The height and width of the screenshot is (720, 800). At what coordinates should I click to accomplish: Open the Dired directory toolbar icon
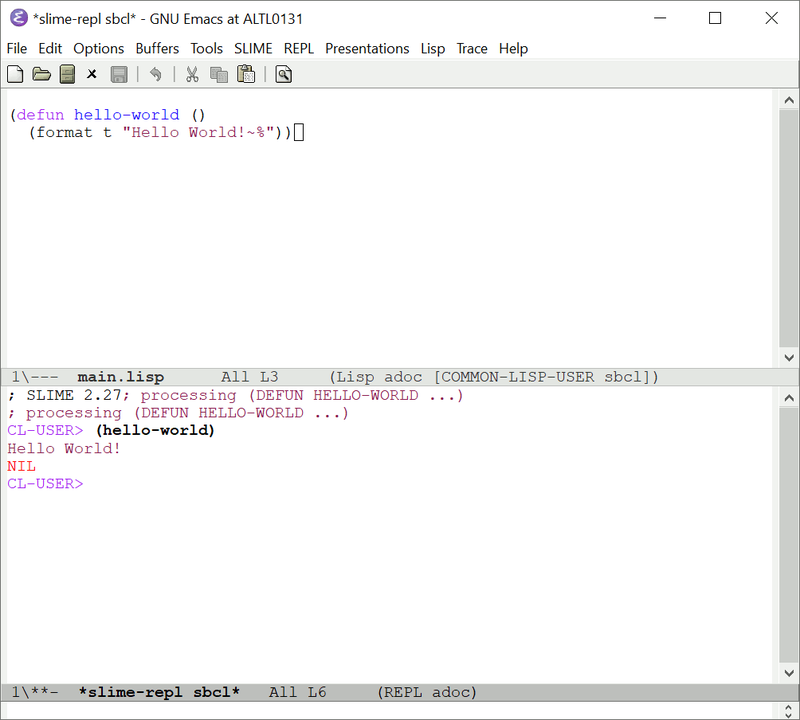(65, 73)
